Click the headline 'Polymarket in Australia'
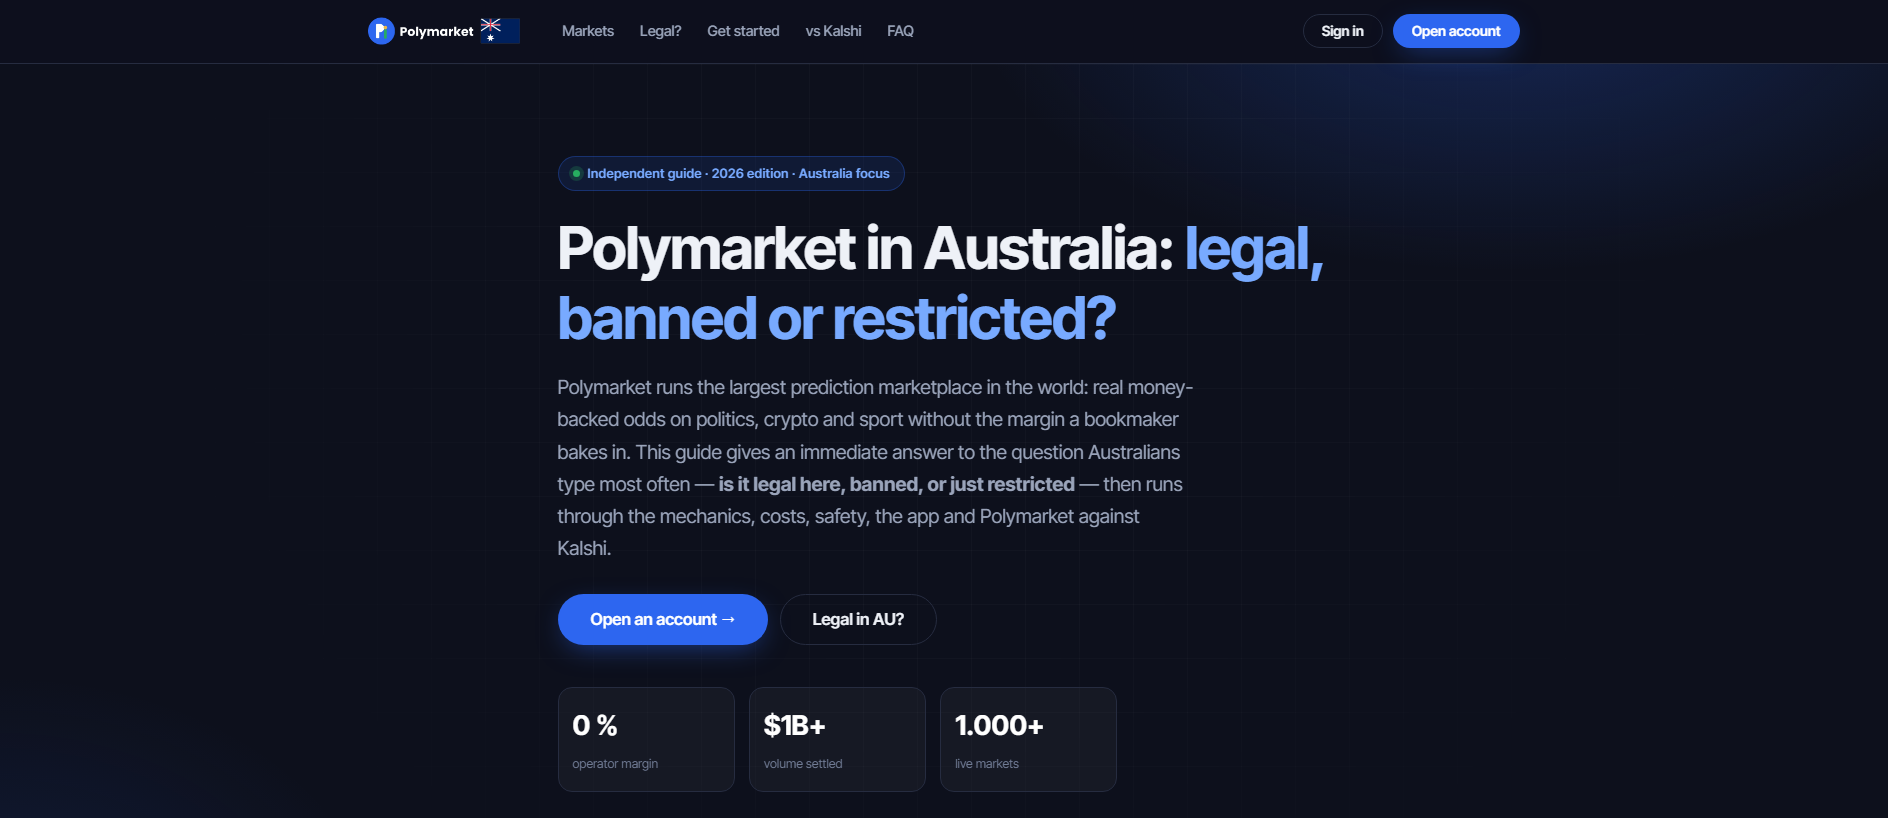1888x818 pixels. 865,248
